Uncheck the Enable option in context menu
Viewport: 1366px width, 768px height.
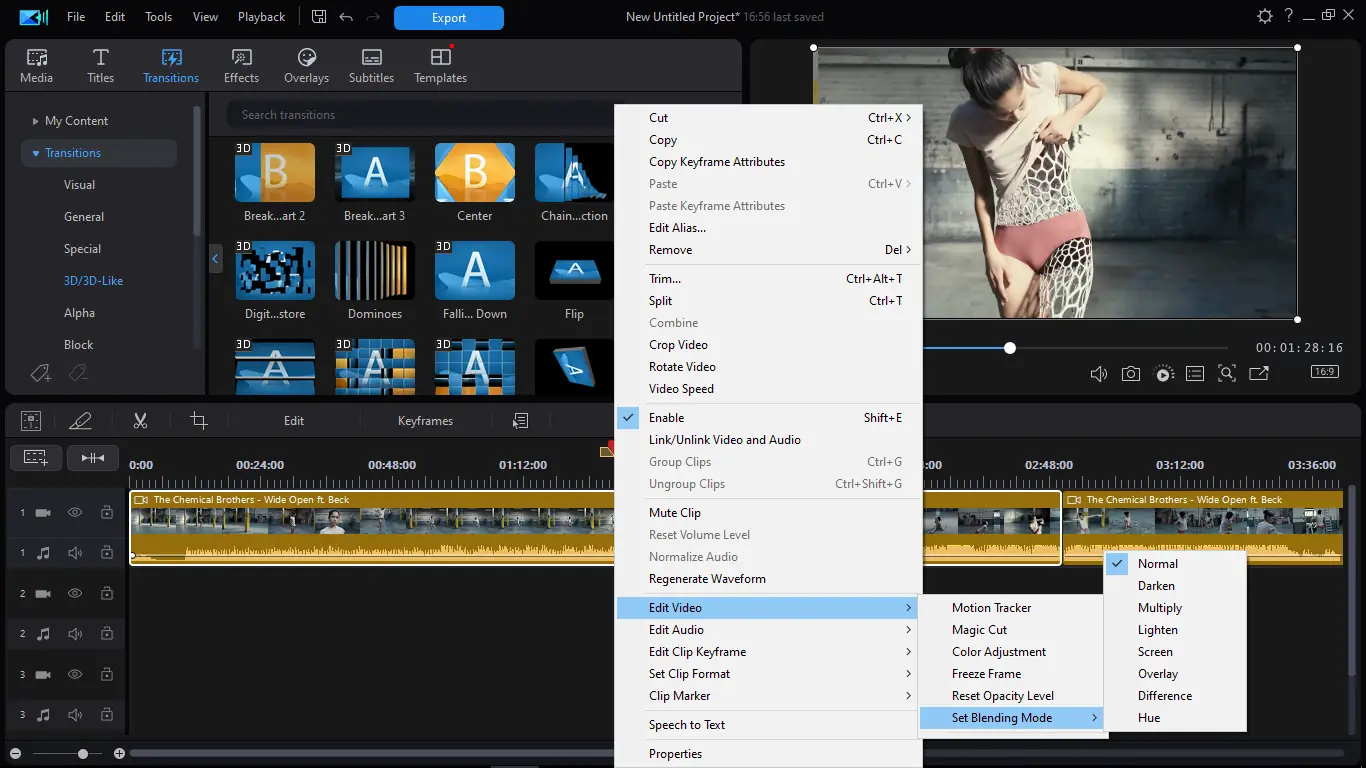(666, 418)
